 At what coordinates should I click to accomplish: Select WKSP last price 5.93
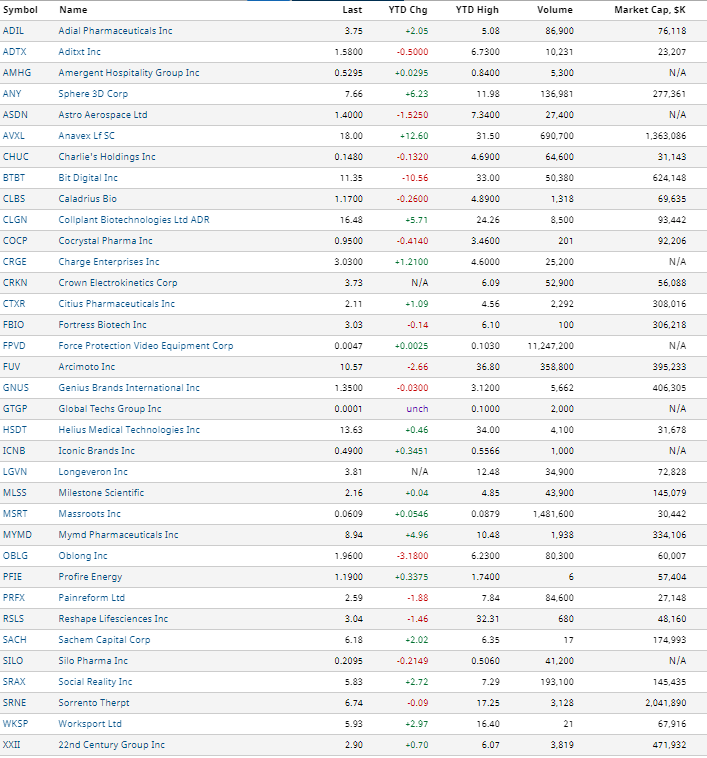tap(354, 724)
